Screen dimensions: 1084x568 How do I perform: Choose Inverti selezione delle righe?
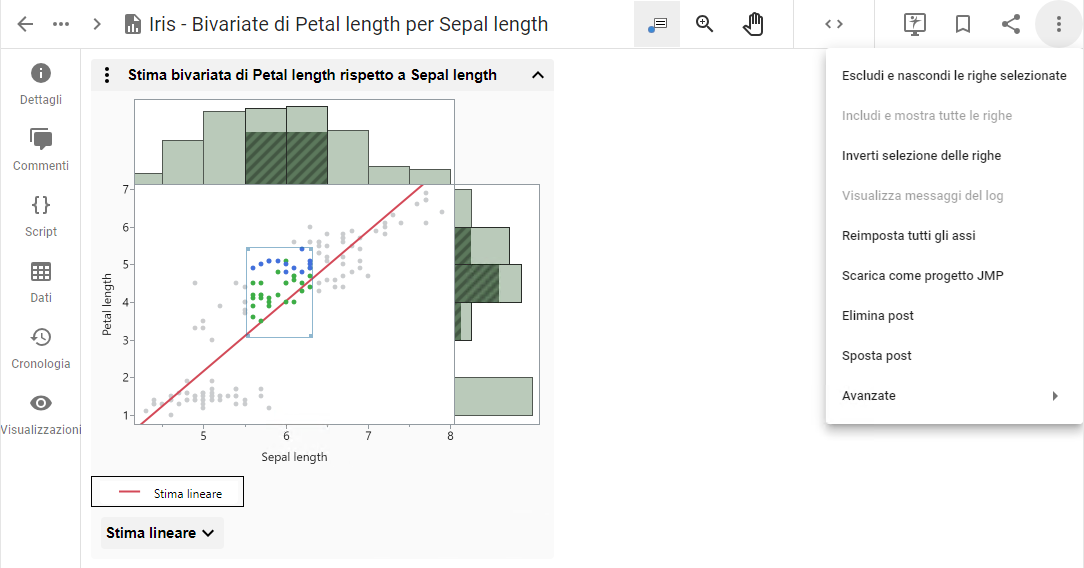click(921, 156)
